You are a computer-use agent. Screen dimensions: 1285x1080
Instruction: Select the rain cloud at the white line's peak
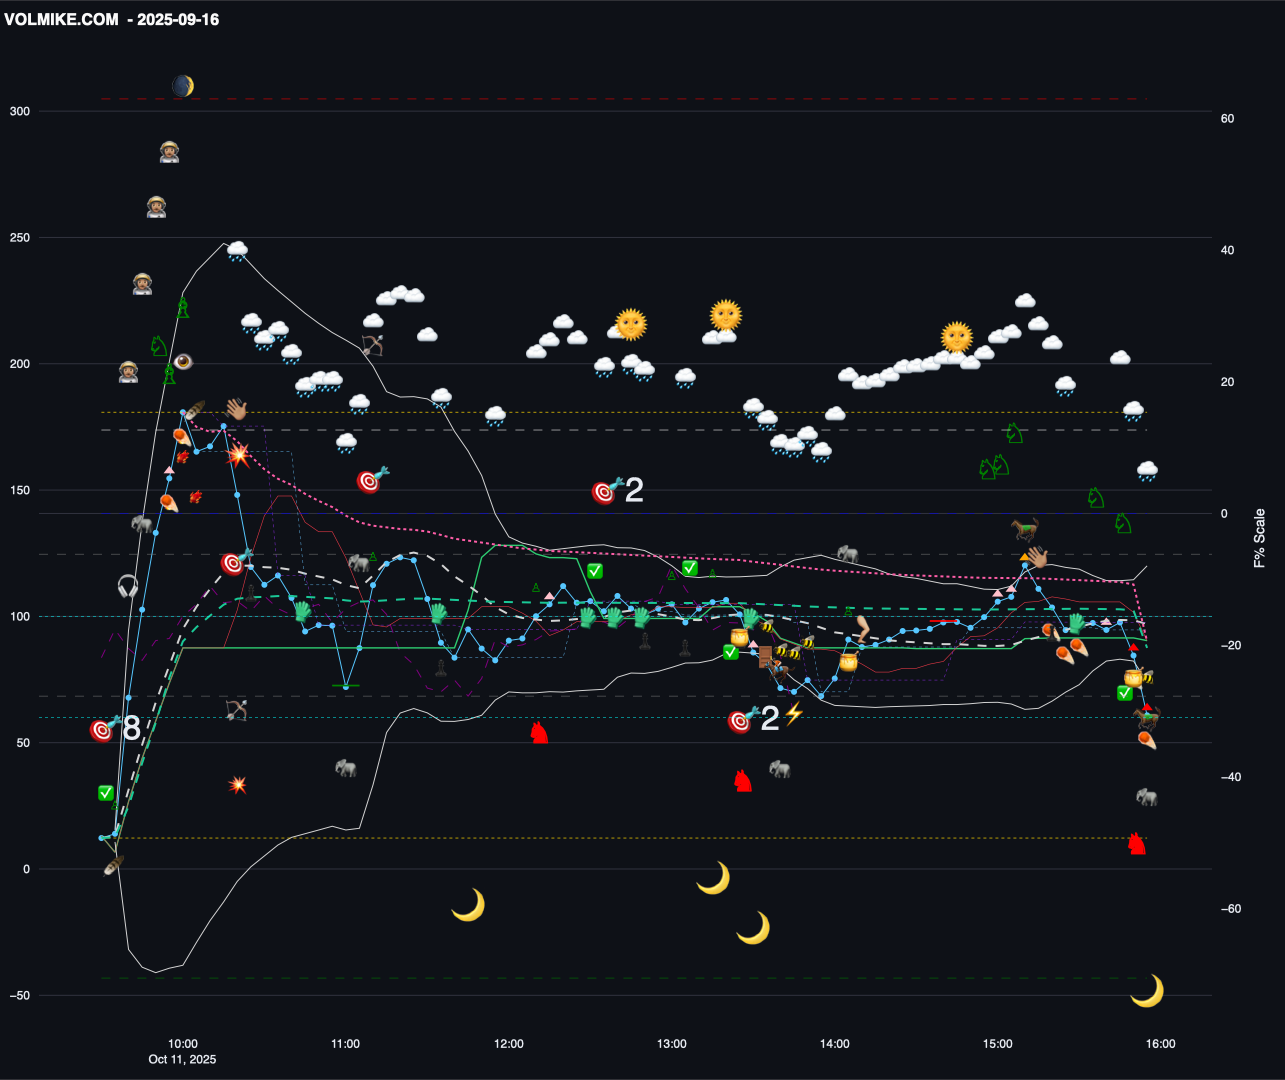pos(237,250)
